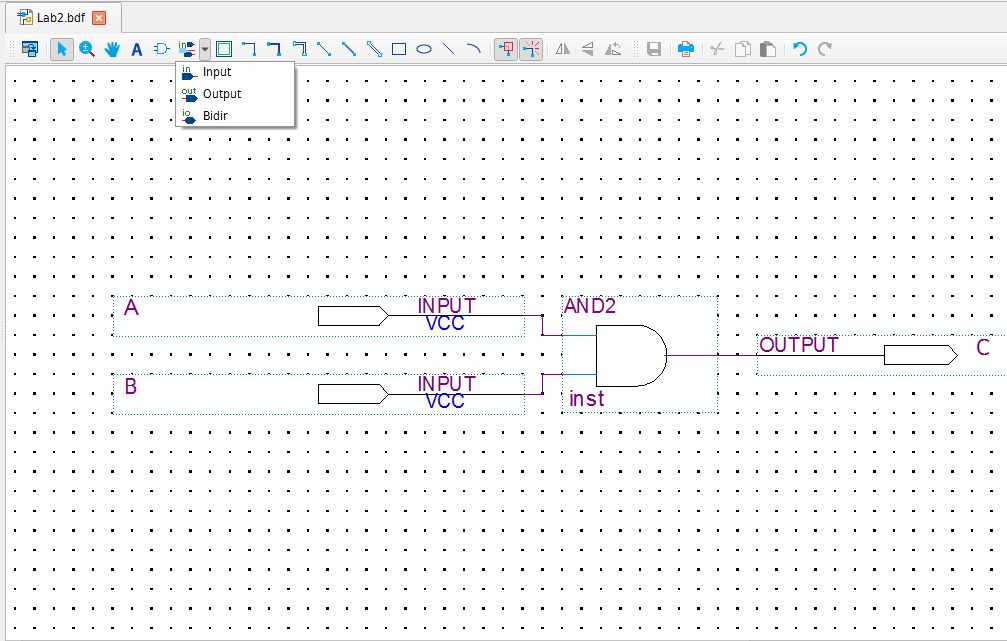Toggle the partial line selection button

pyautogui.click(x=531, y=49)
